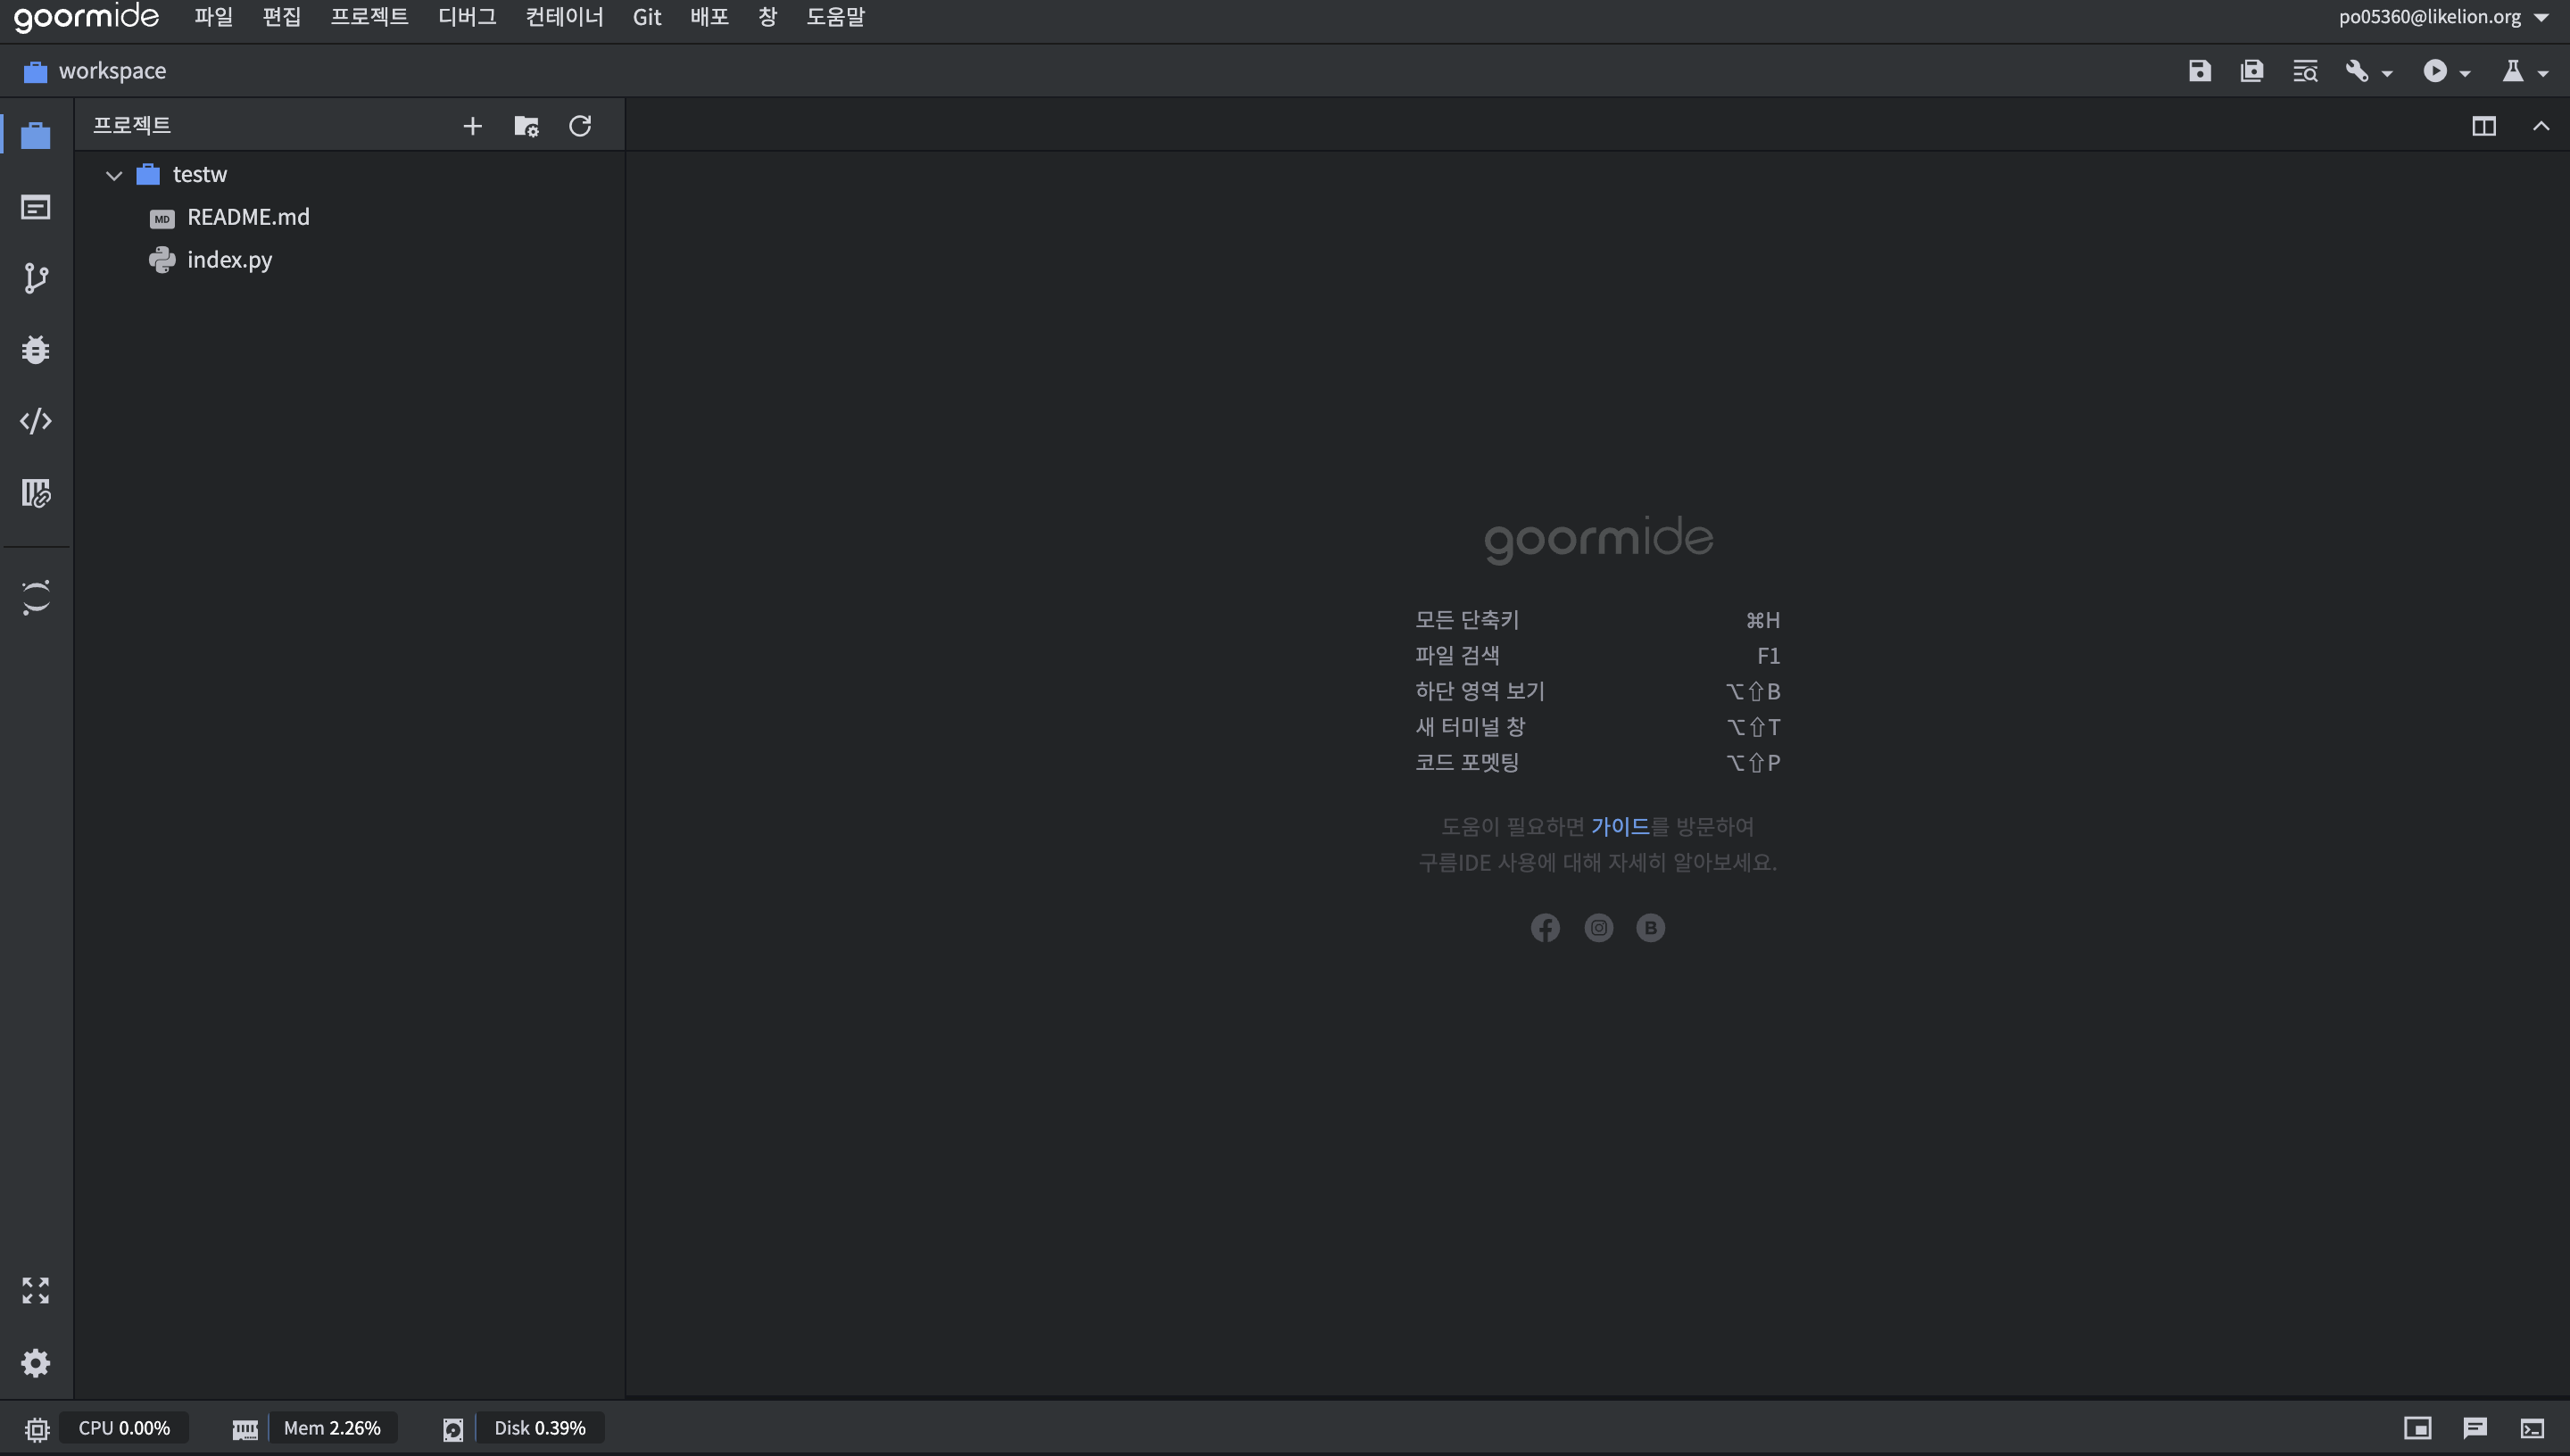
Task: Toggle the bottom layout panel icon
Action: (2417, 1428)
